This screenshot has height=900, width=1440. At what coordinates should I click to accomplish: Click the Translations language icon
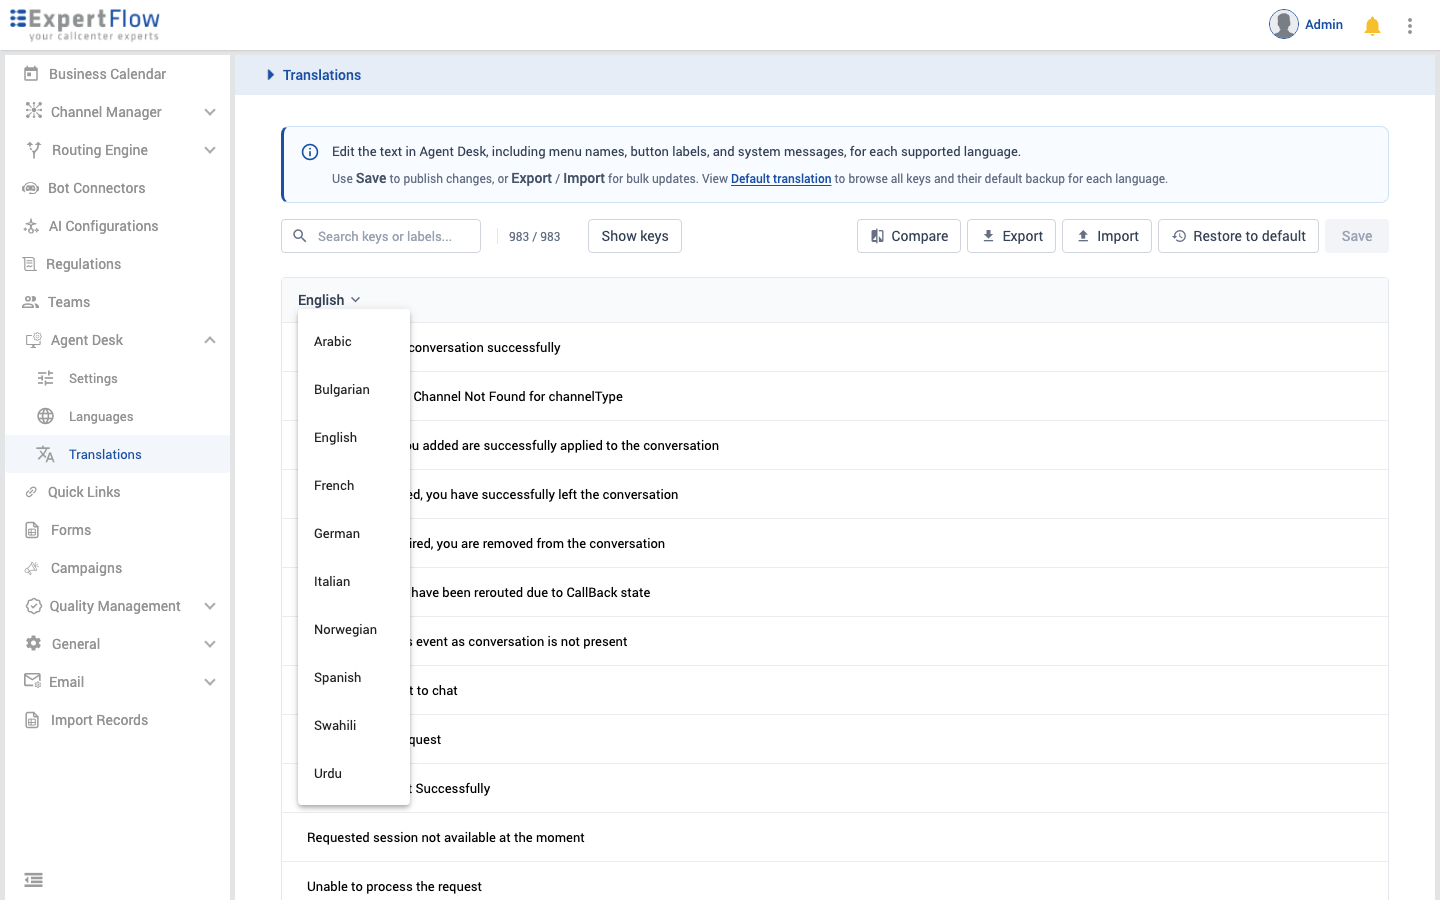point(45,454)
